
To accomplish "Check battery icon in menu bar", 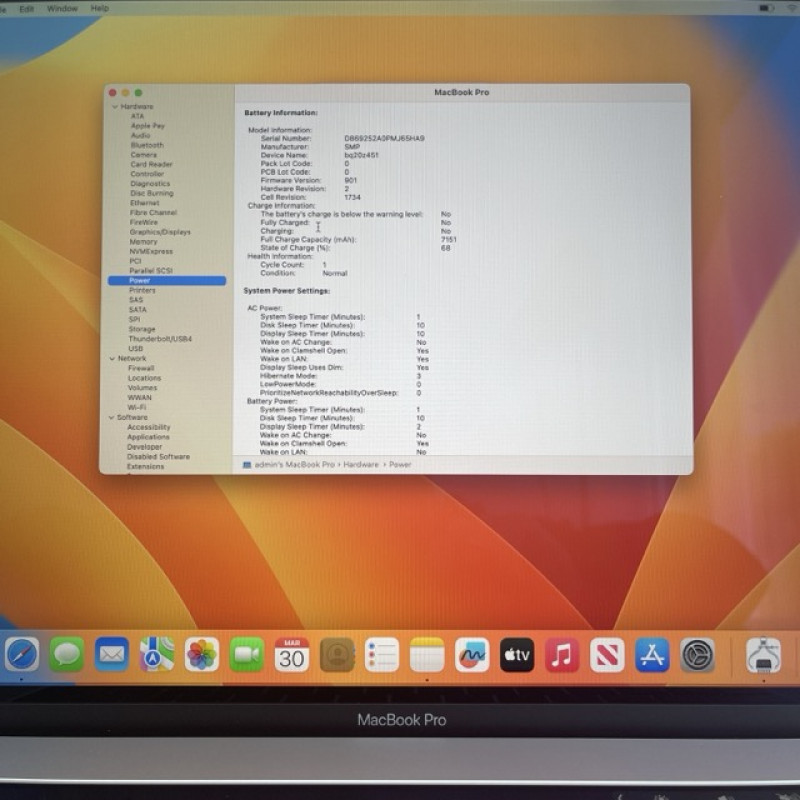I will tap(765, 8).
